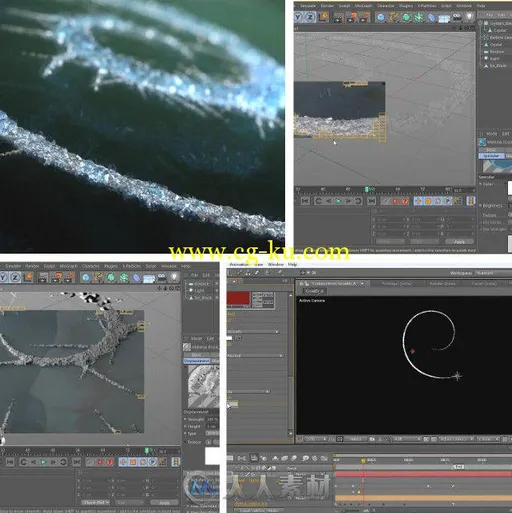The image size is (512, 513).
Task: Click Render to Picture Viewer in bottom-left Cinema 4D
Action: point(57,277)
